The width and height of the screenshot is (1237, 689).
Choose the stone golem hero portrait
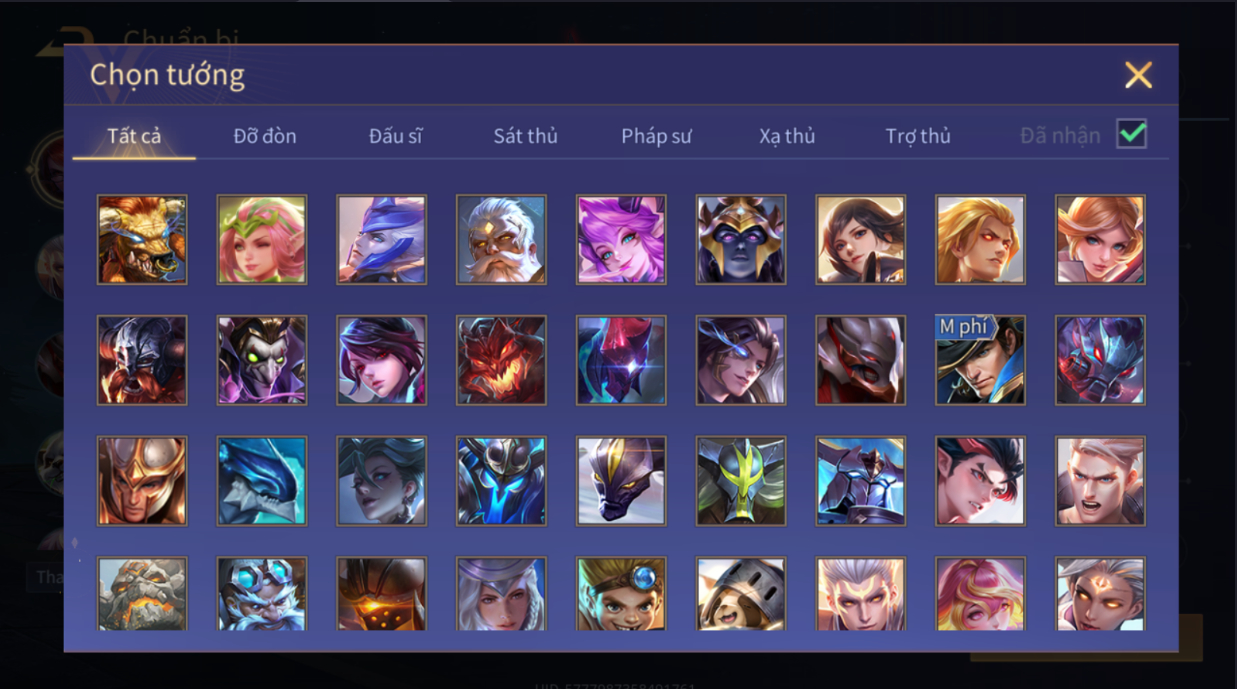coord(142,594)
